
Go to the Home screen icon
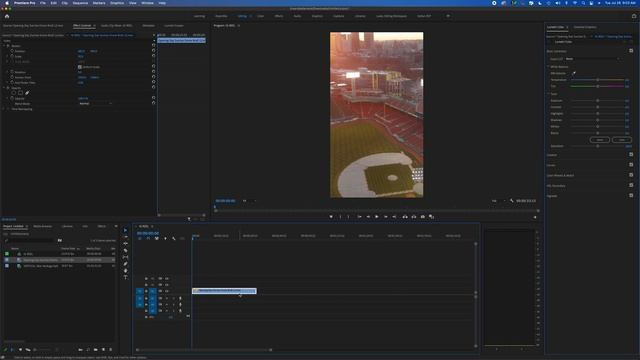point(7,16)
